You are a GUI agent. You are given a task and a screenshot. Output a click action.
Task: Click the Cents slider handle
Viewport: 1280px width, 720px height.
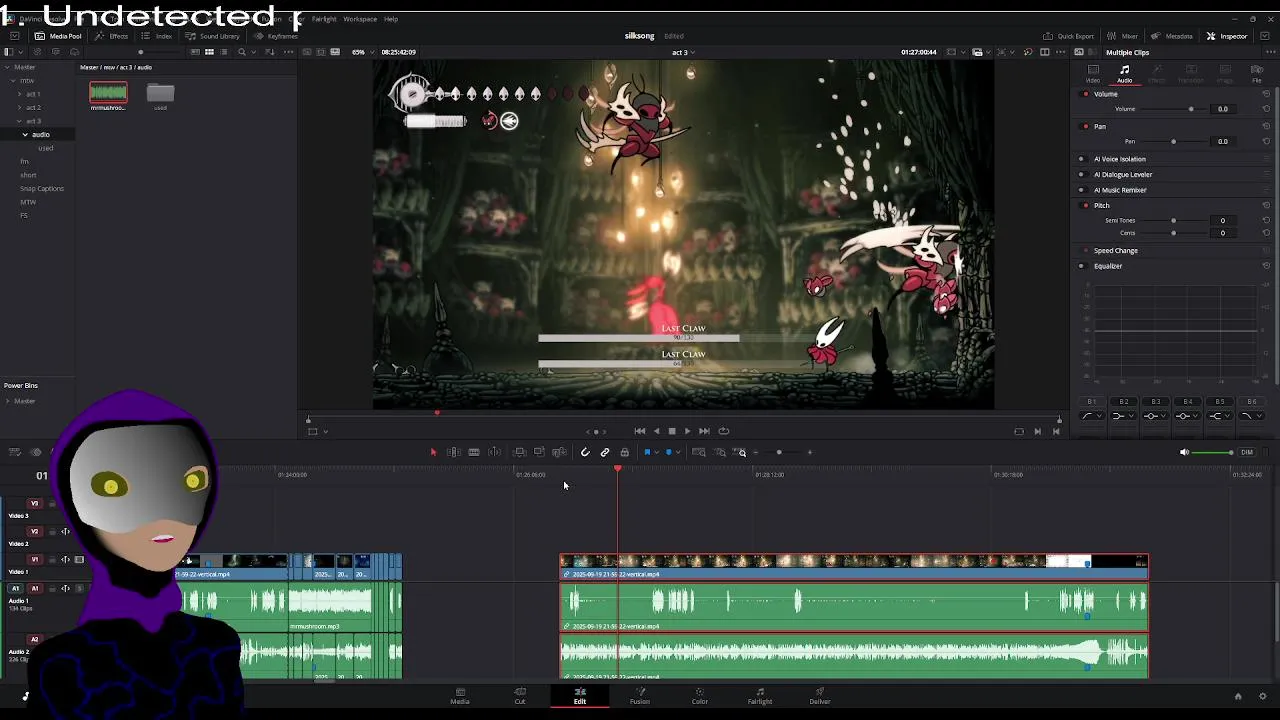[1174, 233]
